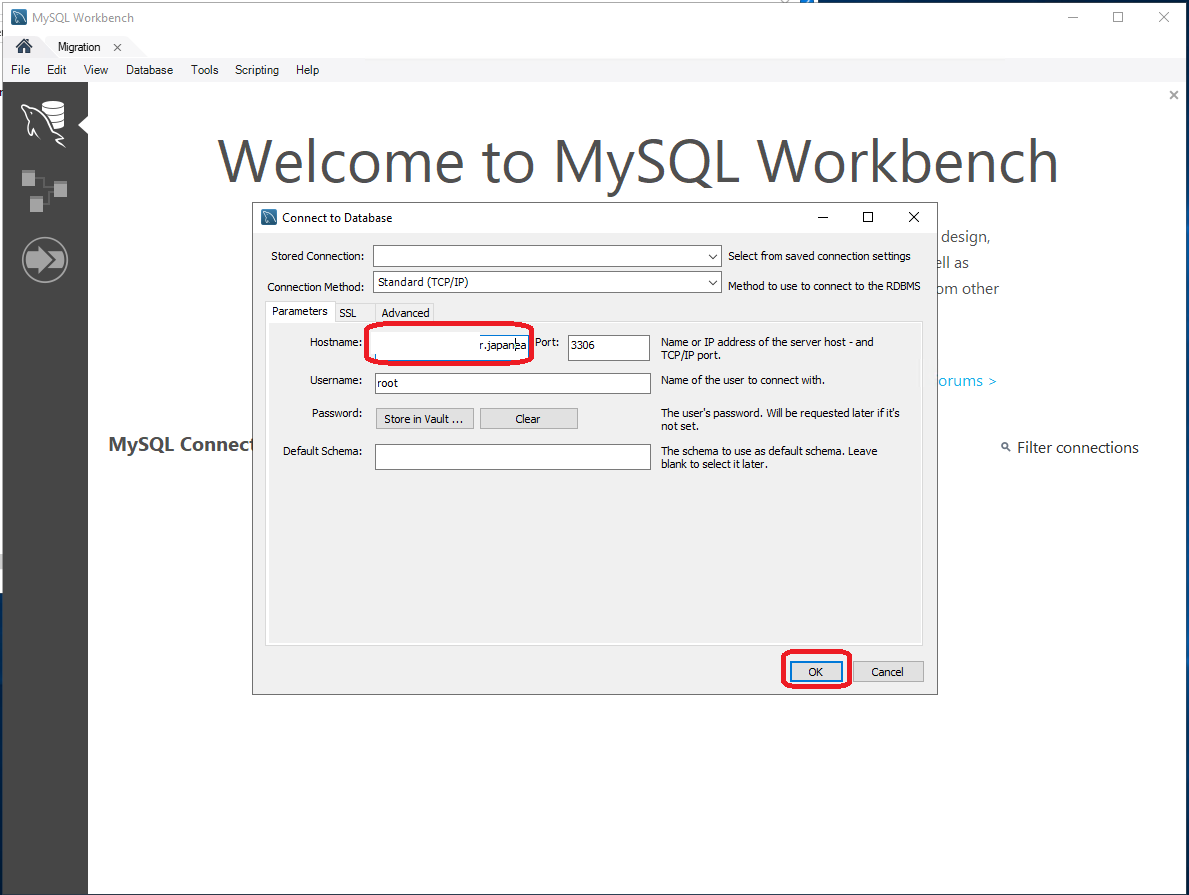Viewport: 1189px width, 895px height.
Task: Open the forums link
Action: [x=967, y=381]
